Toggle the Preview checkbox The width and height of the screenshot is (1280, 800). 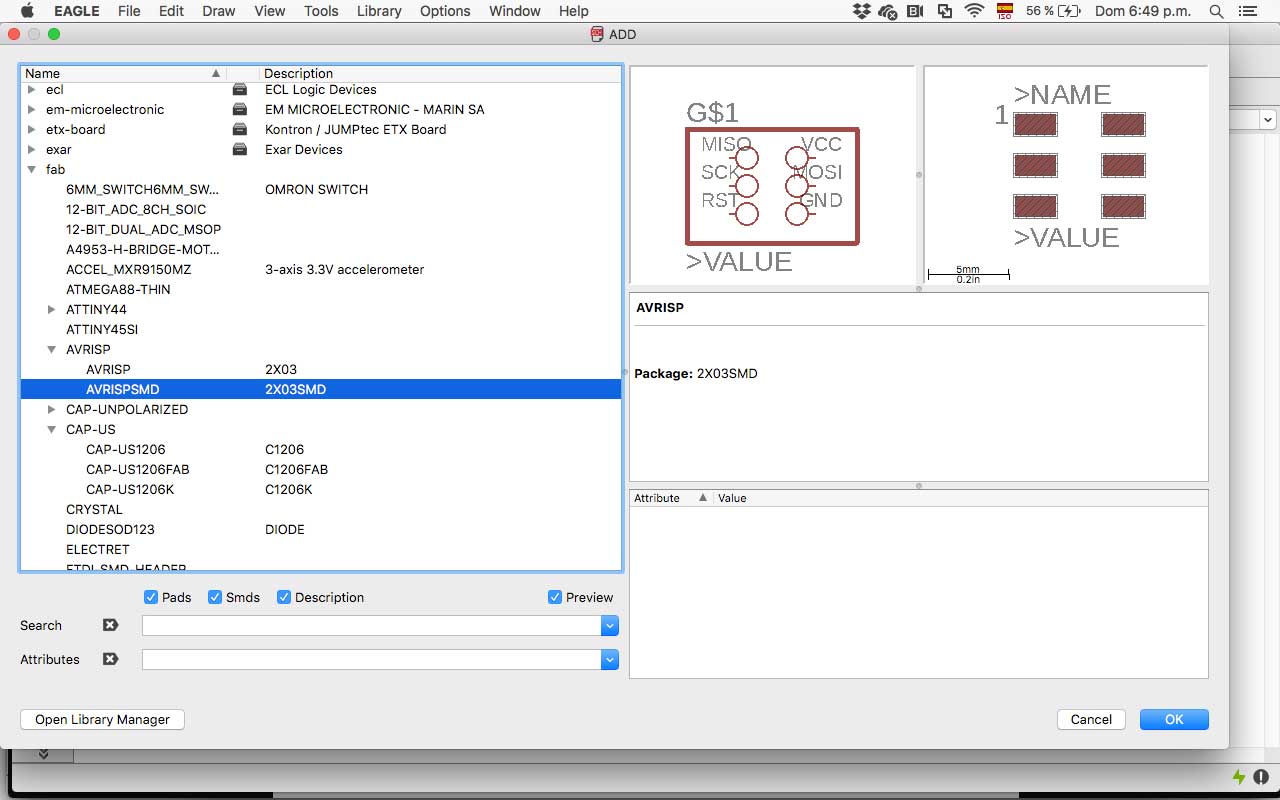pos(555,597)
